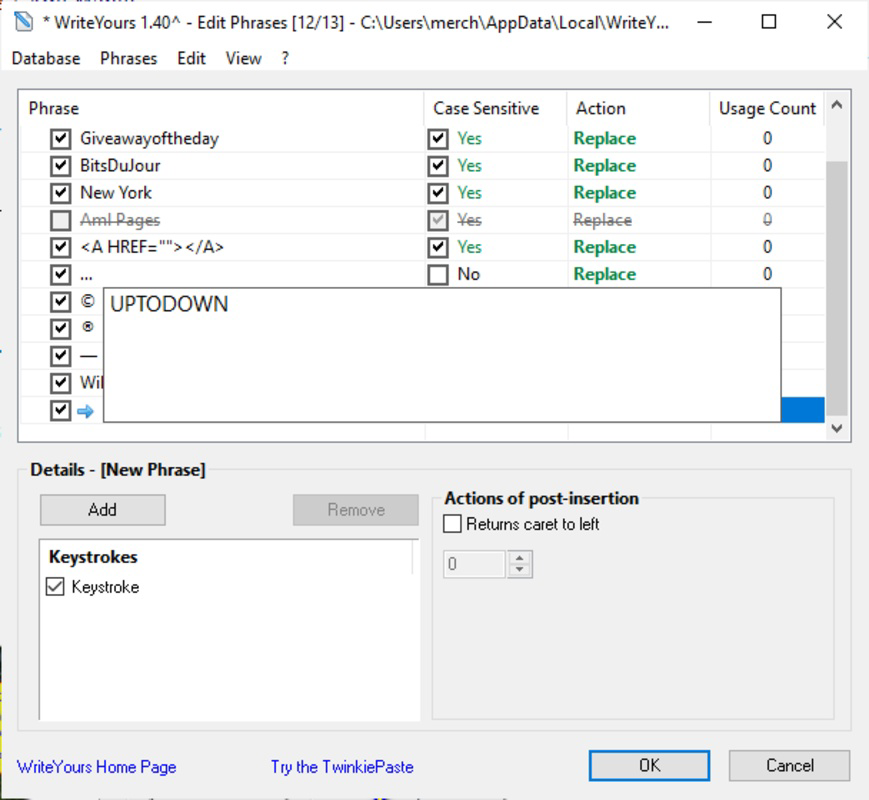Click inside the UPTODOWN phrase edit box

tap(442, 355)
